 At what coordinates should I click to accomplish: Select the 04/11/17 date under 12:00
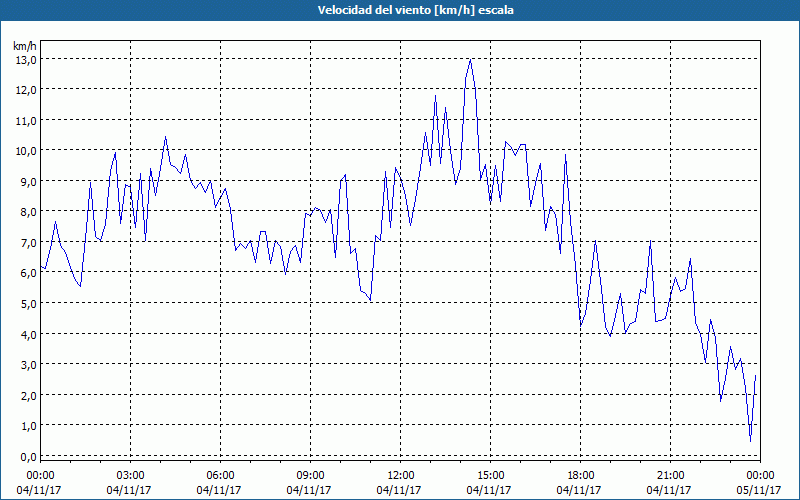(399, 490)
